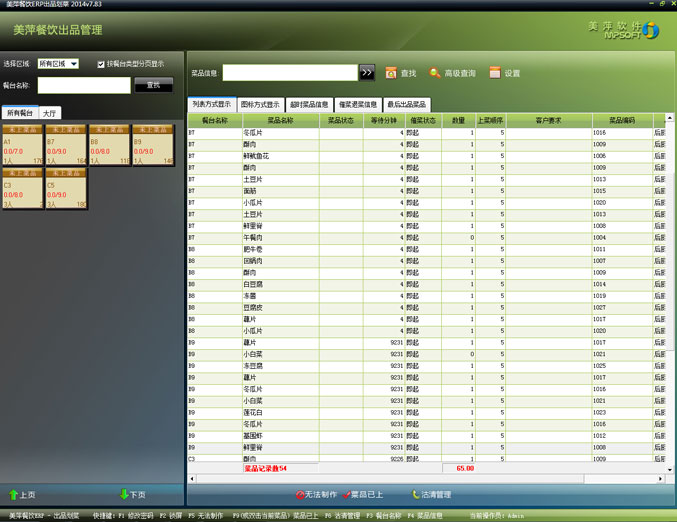This screenshot has height=522, width=677.
Task: Select table card A1
Action: click(23, 144)
